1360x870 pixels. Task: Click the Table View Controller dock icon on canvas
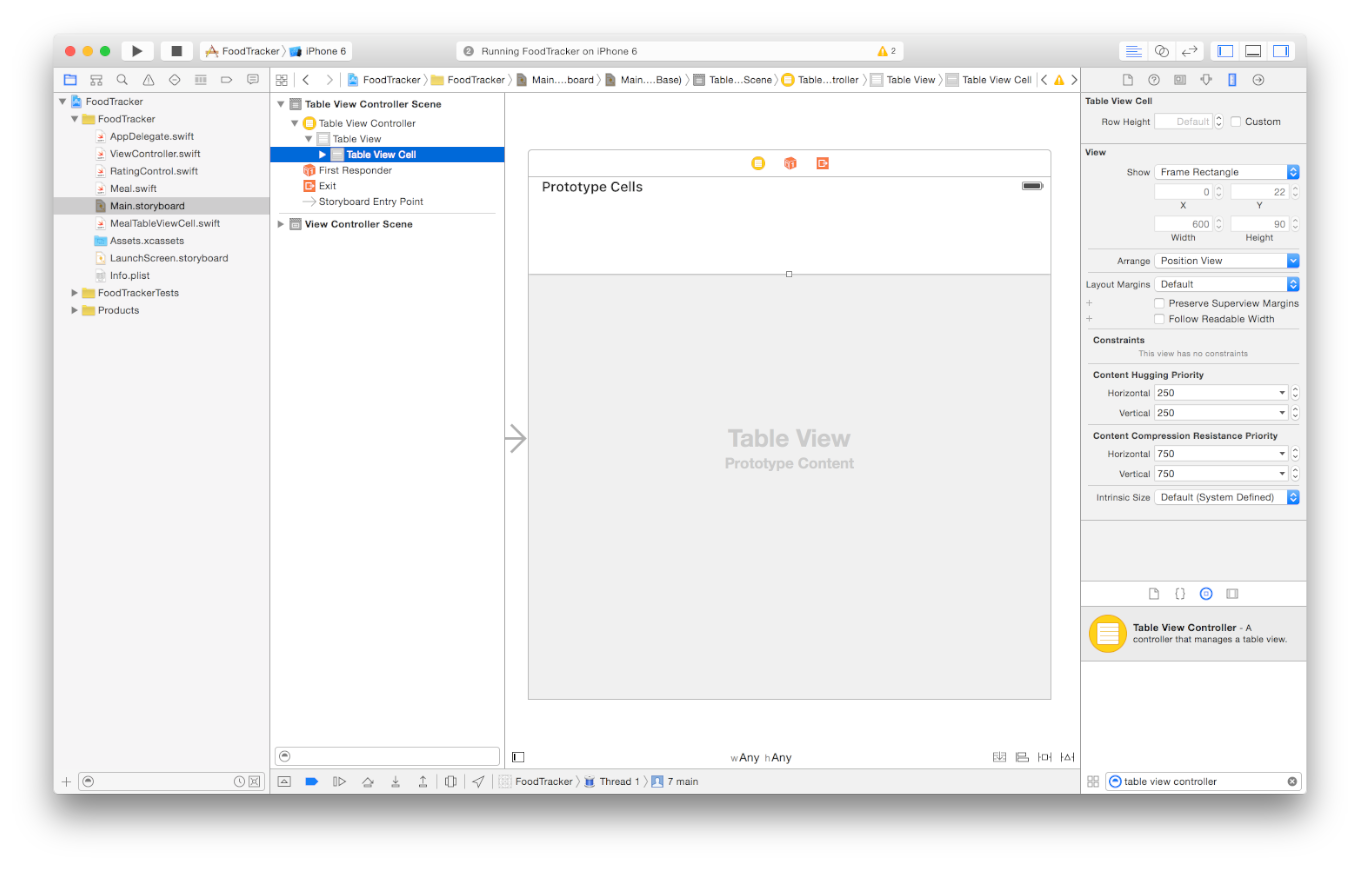click(758, 163)
